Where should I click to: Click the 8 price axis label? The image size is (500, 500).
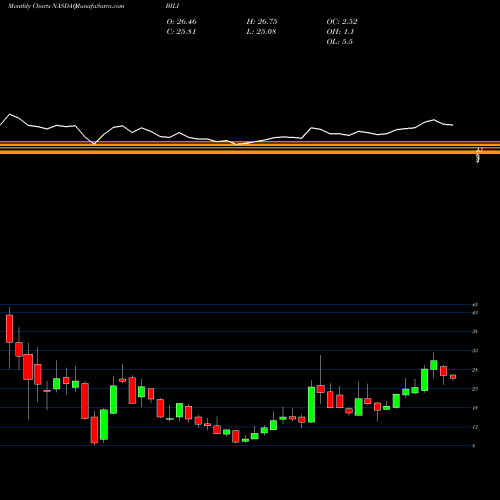click(x=474, y=446)
